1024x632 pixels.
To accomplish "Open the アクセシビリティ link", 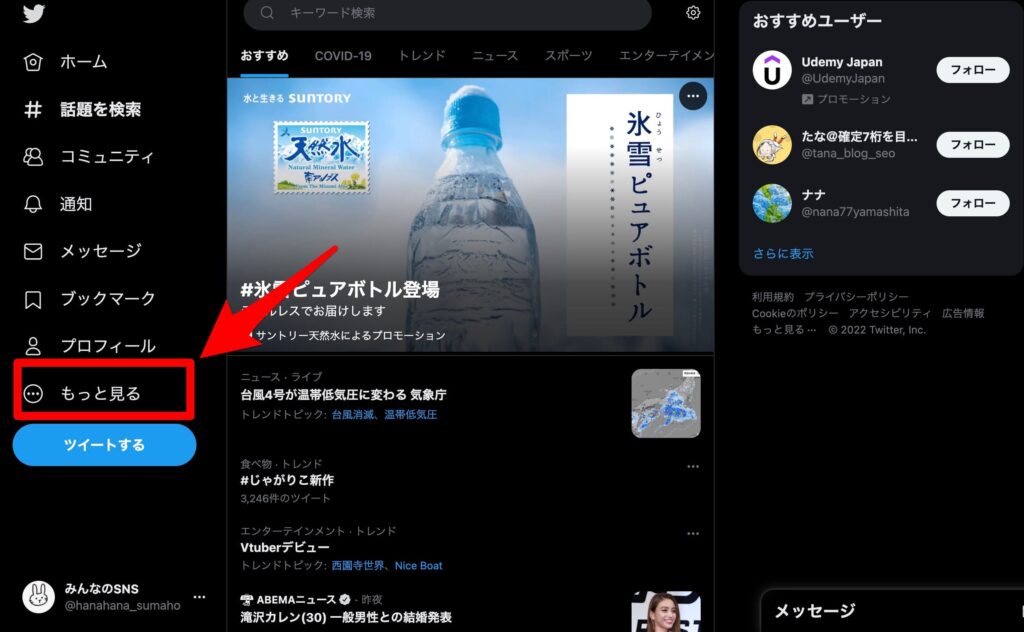I will coord(889,313).
